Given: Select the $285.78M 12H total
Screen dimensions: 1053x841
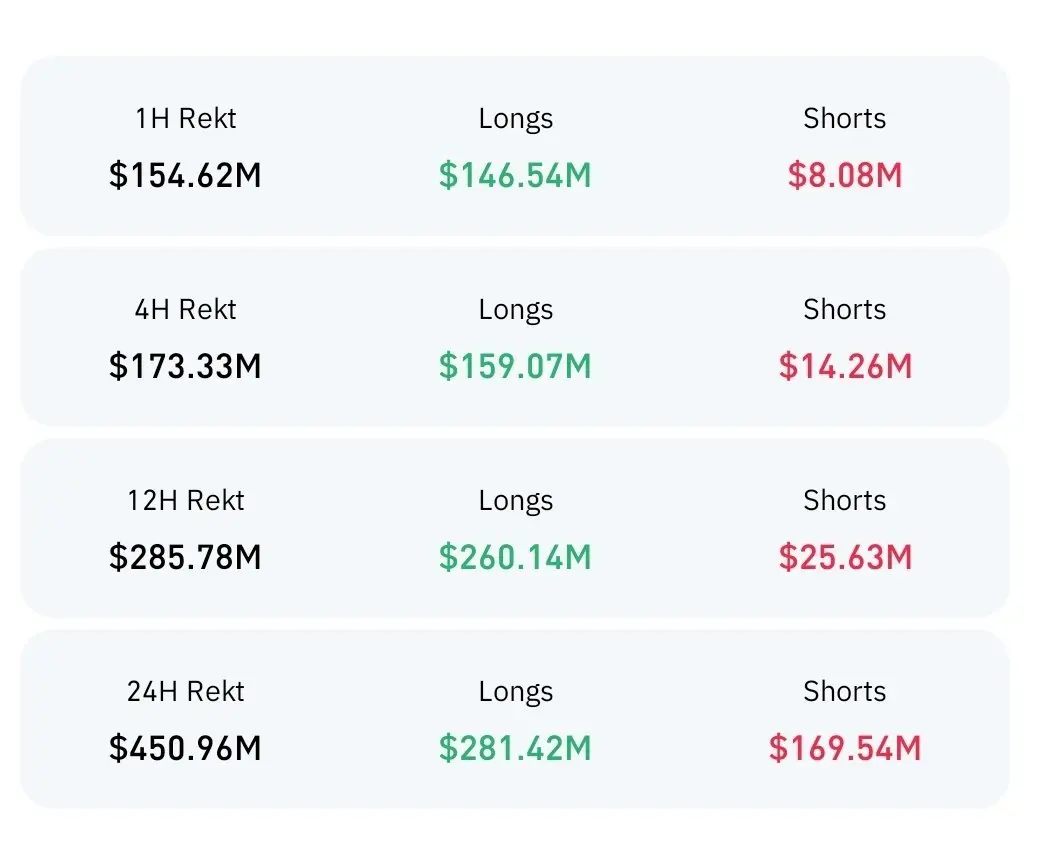Looking at the screenshot, I should point(185,557).
